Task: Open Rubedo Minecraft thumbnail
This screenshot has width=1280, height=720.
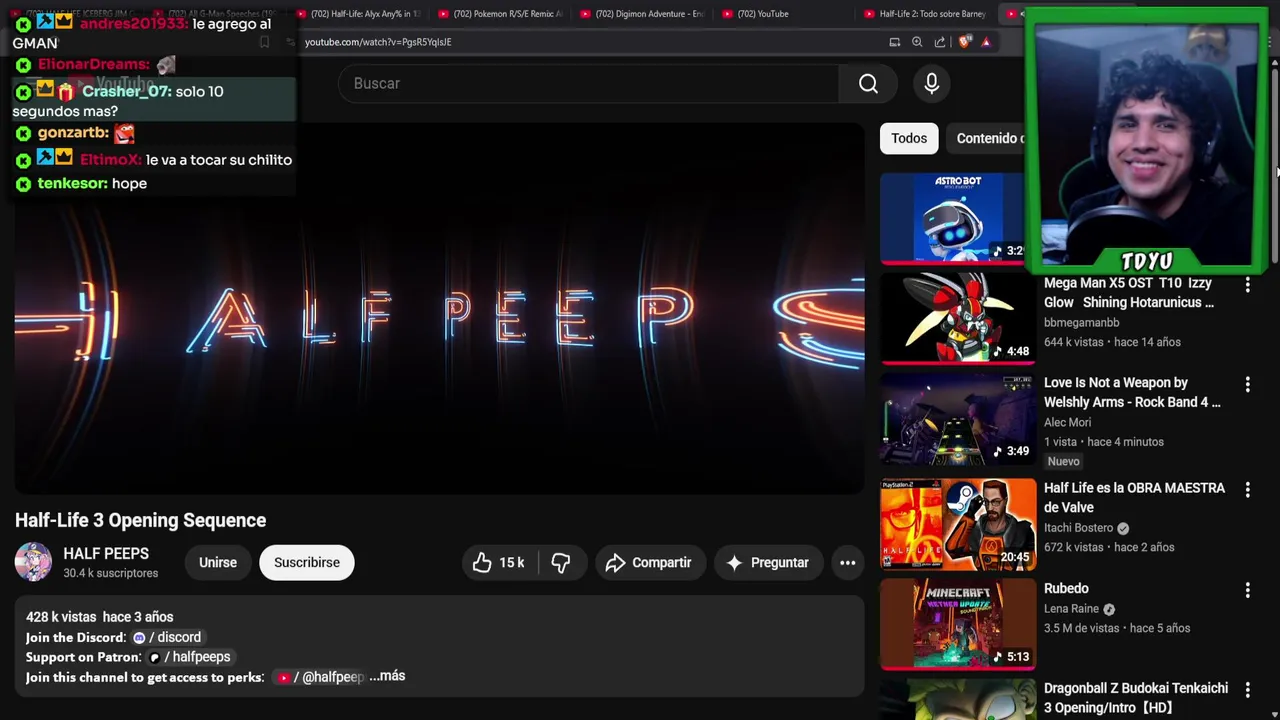Action: click(x=958, y=624)
